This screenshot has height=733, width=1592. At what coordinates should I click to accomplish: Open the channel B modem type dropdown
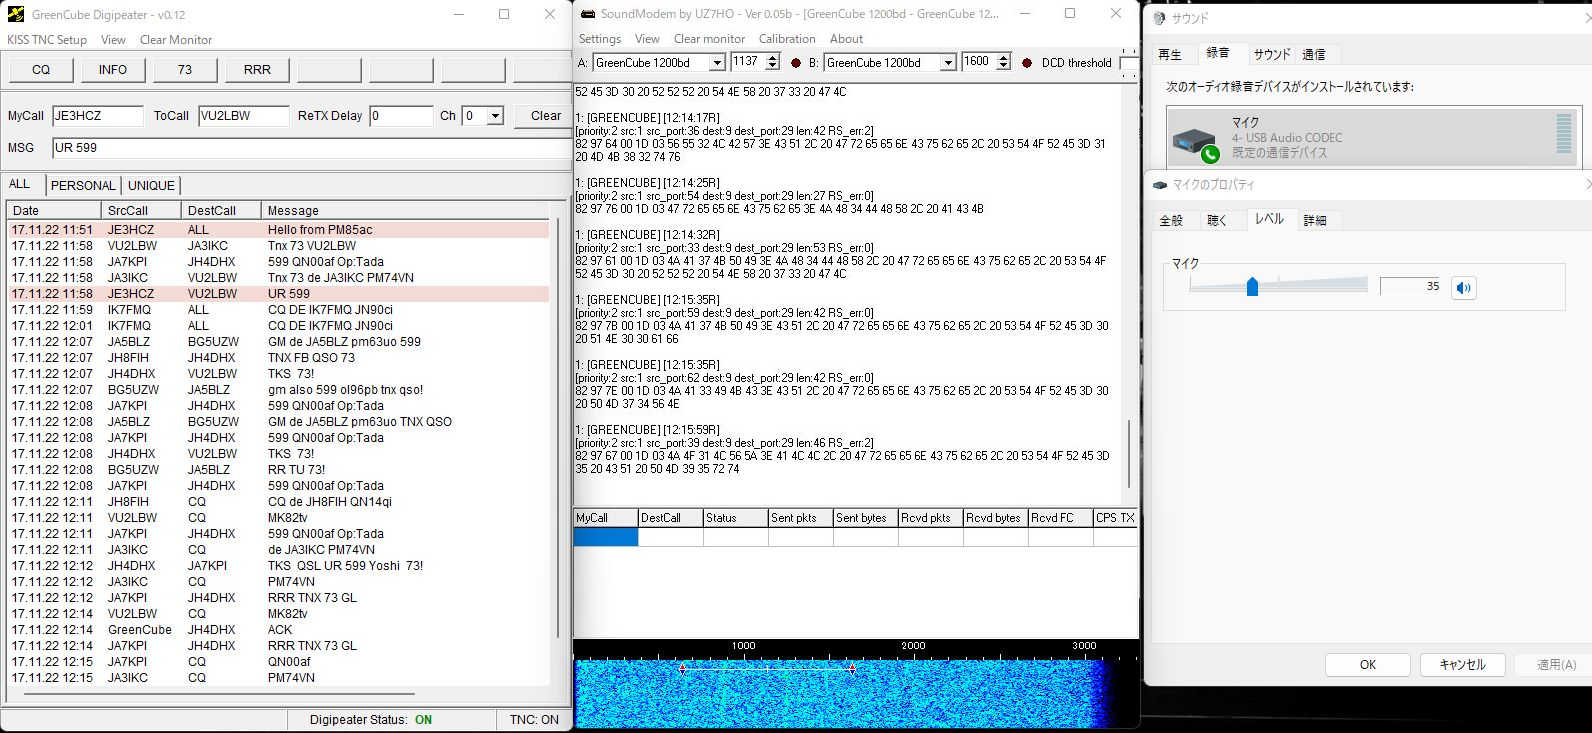pos(947,63)
